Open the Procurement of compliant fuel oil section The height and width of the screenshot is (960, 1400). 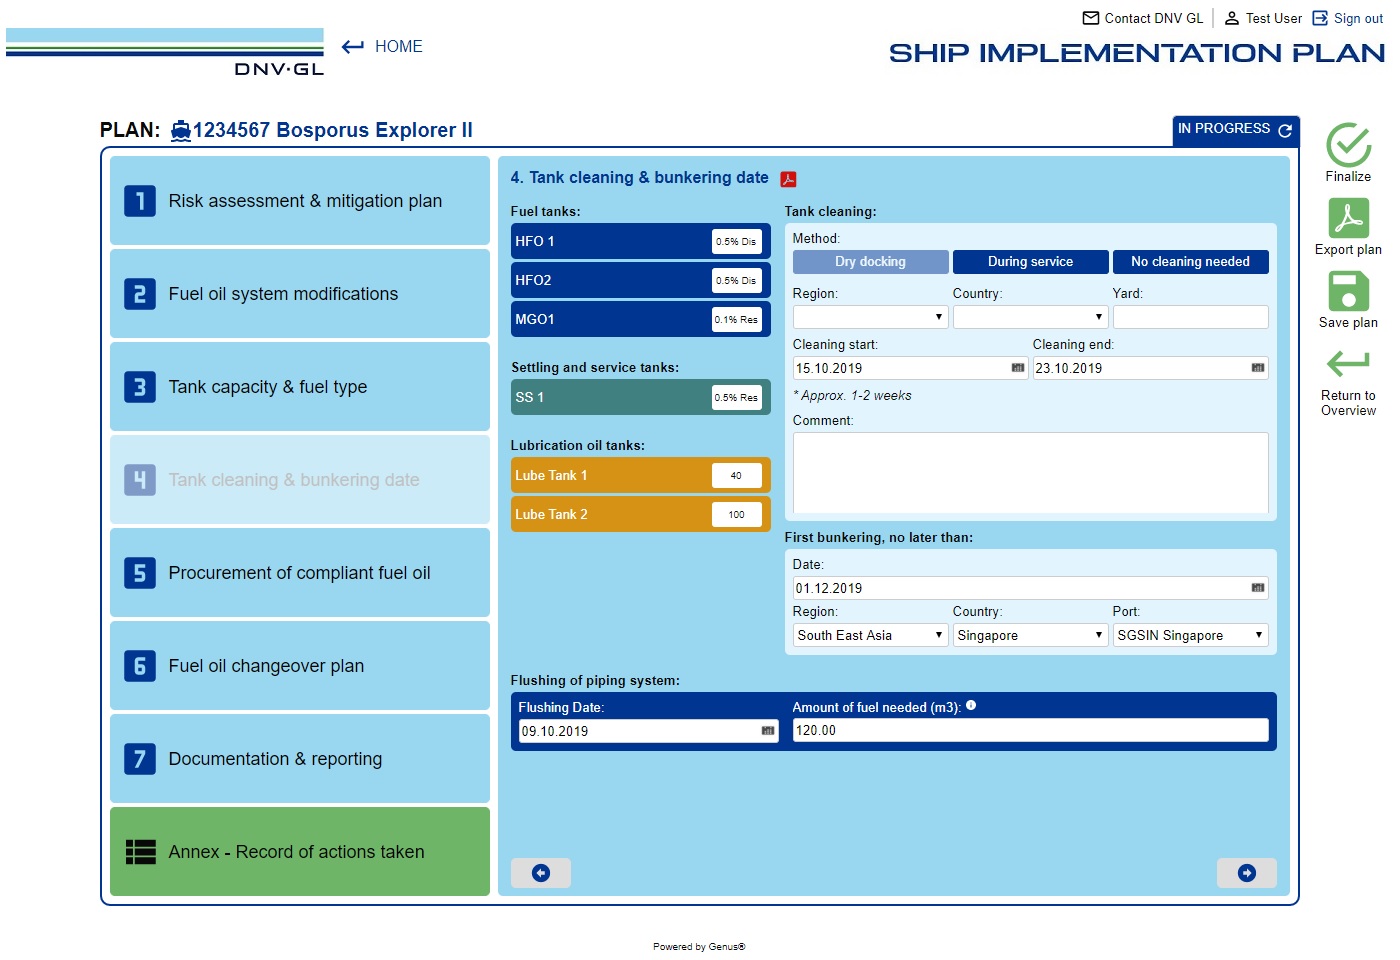pyautogui.click(x=299, y=572)
